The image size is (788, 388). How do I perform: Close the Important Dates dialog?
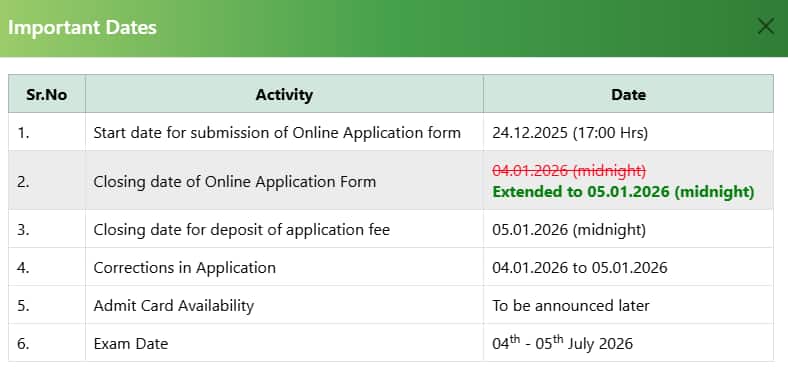765,26
